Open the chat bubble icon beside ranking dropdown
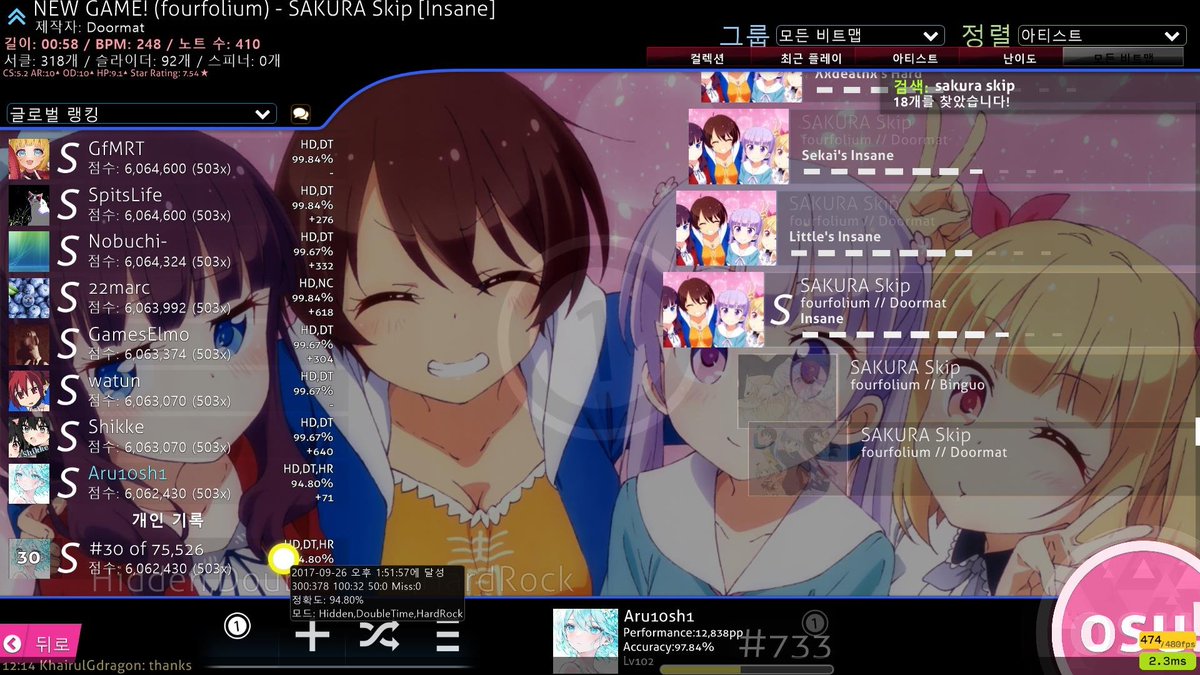Image resolution: width=1200 pixels, height=675 pixels. 300,114
